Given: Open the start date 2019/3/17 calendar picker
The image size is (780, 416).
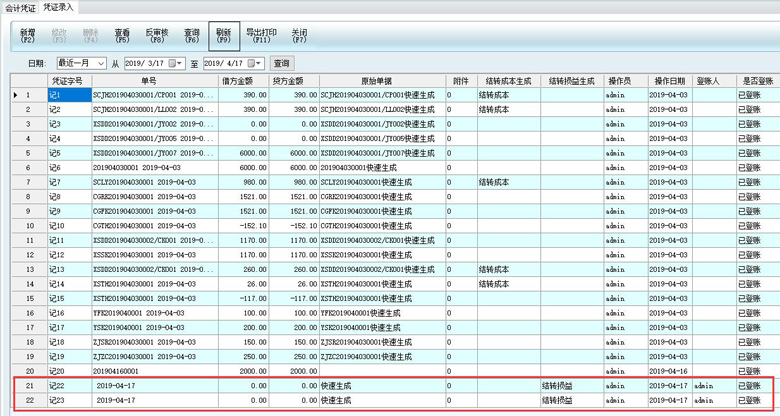Looking at the screenshot, I should click(174, 63).
